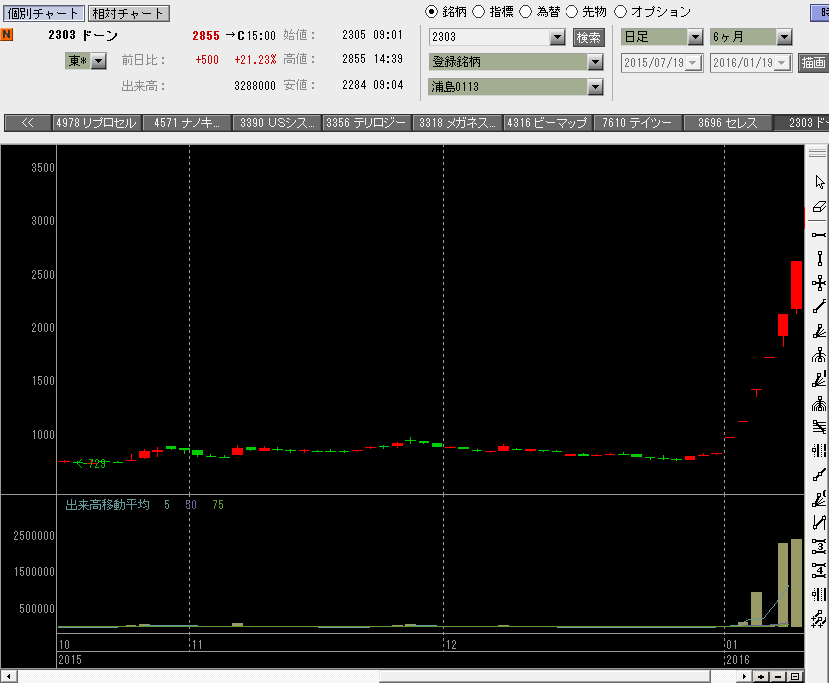This screenshot has height=683, width=829.
Task: Click the 3288000 volume value
Action: (255, 86)
